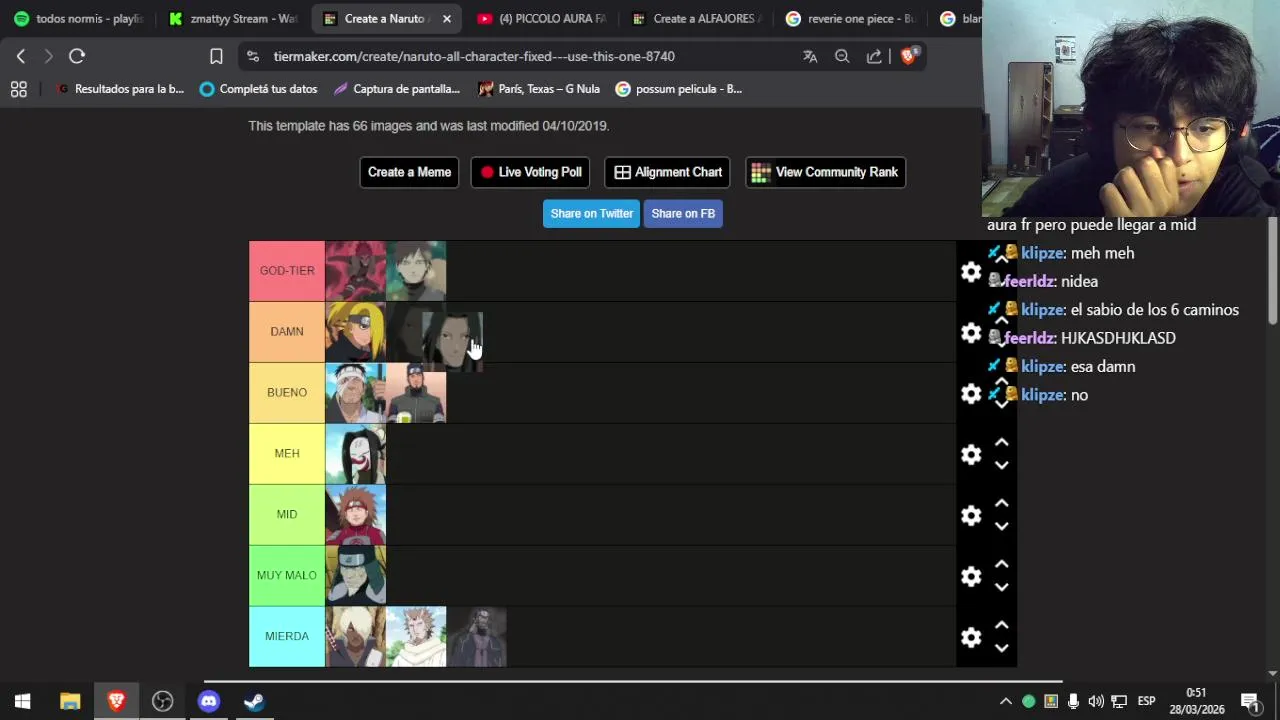Screen dimensions: 1280x720
Task: Select the MIERDA tier label
Action: pos(287,637)
